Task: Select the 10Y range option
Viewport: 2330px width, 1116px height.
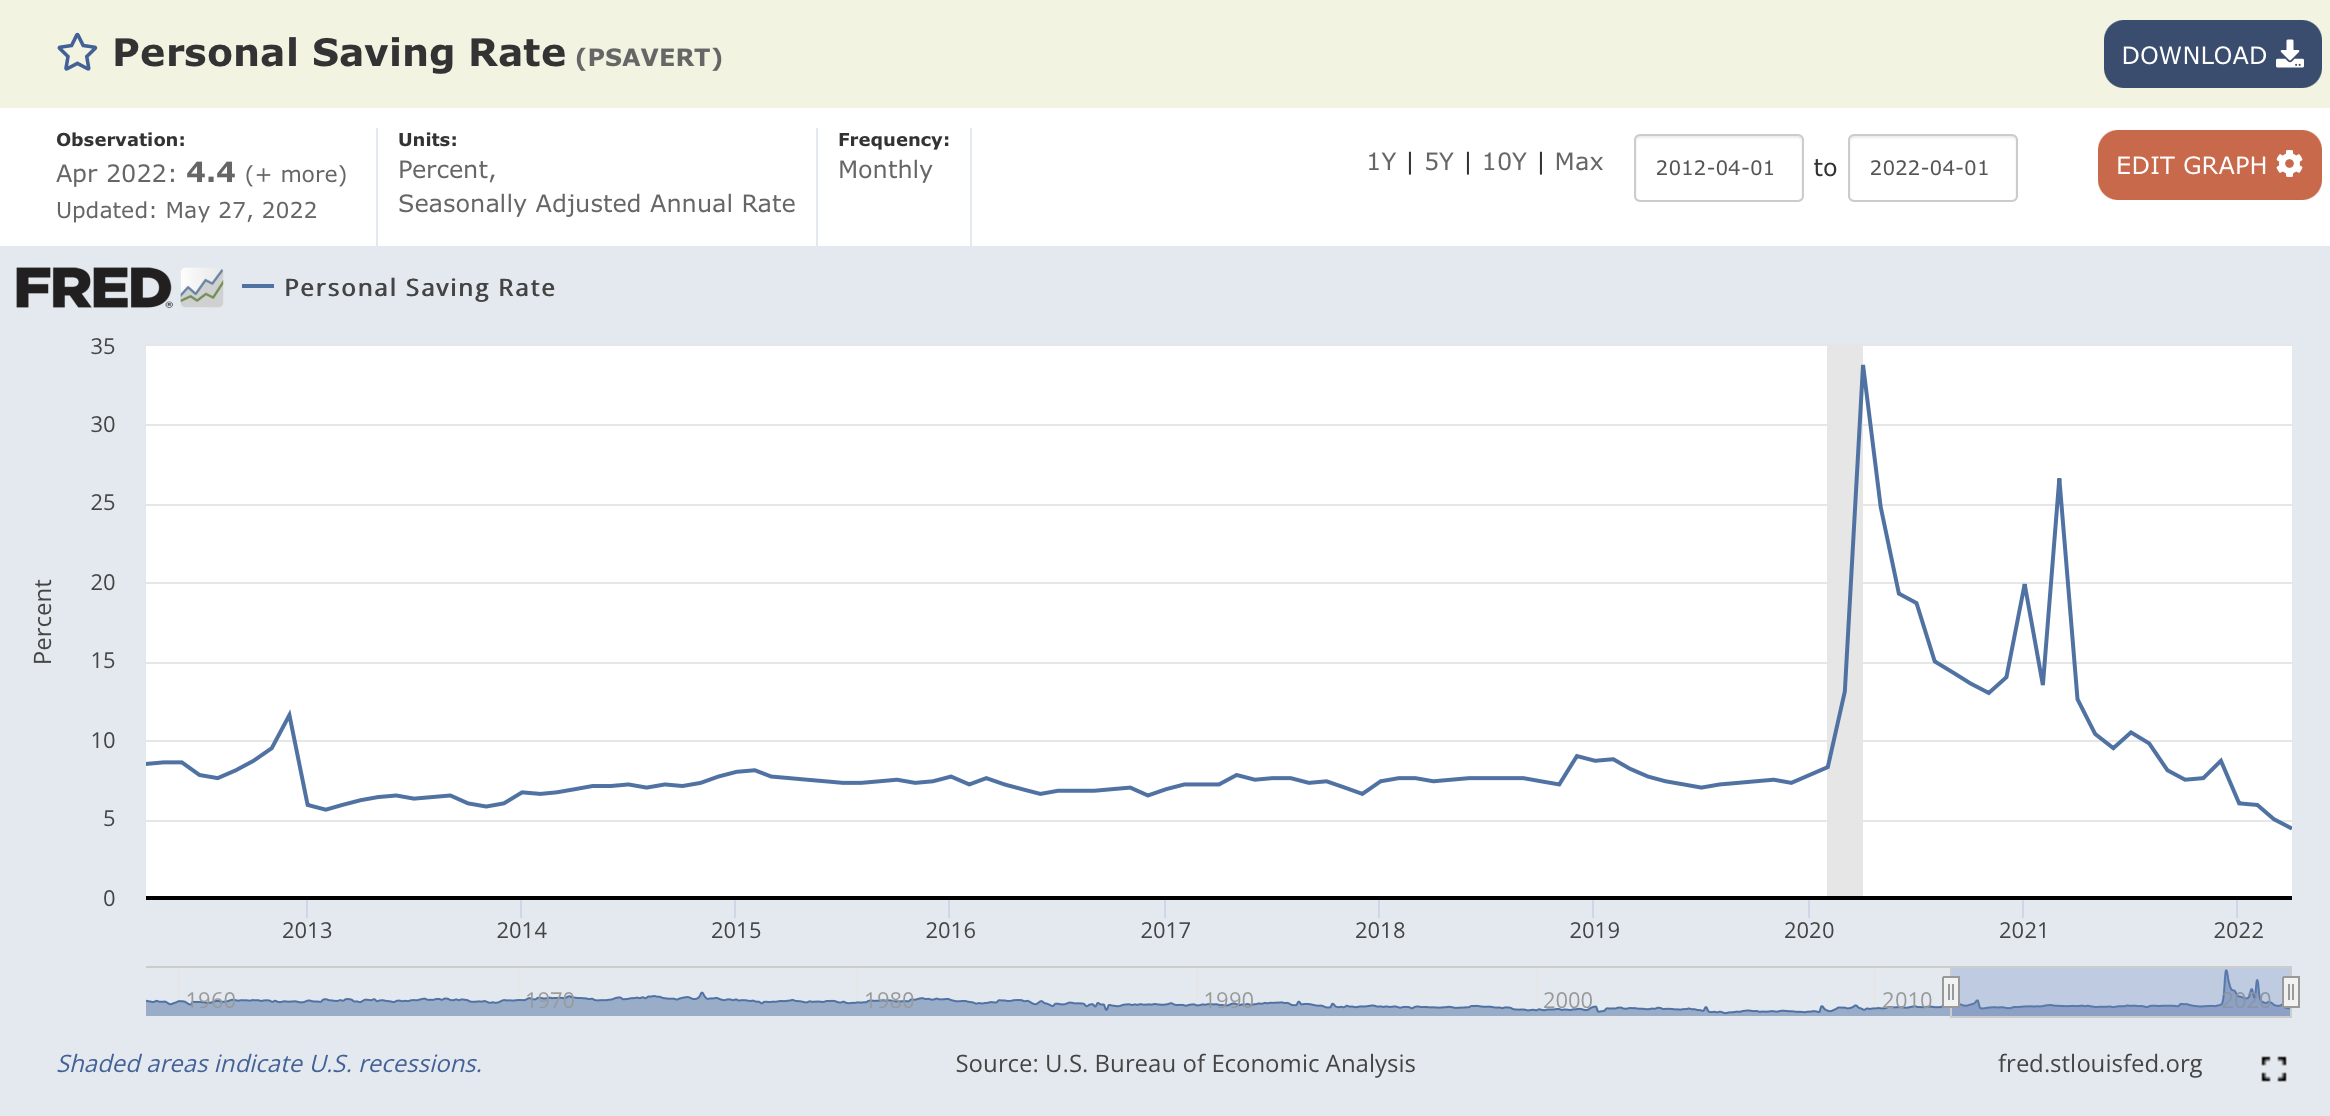Action: click(1503, 162)
